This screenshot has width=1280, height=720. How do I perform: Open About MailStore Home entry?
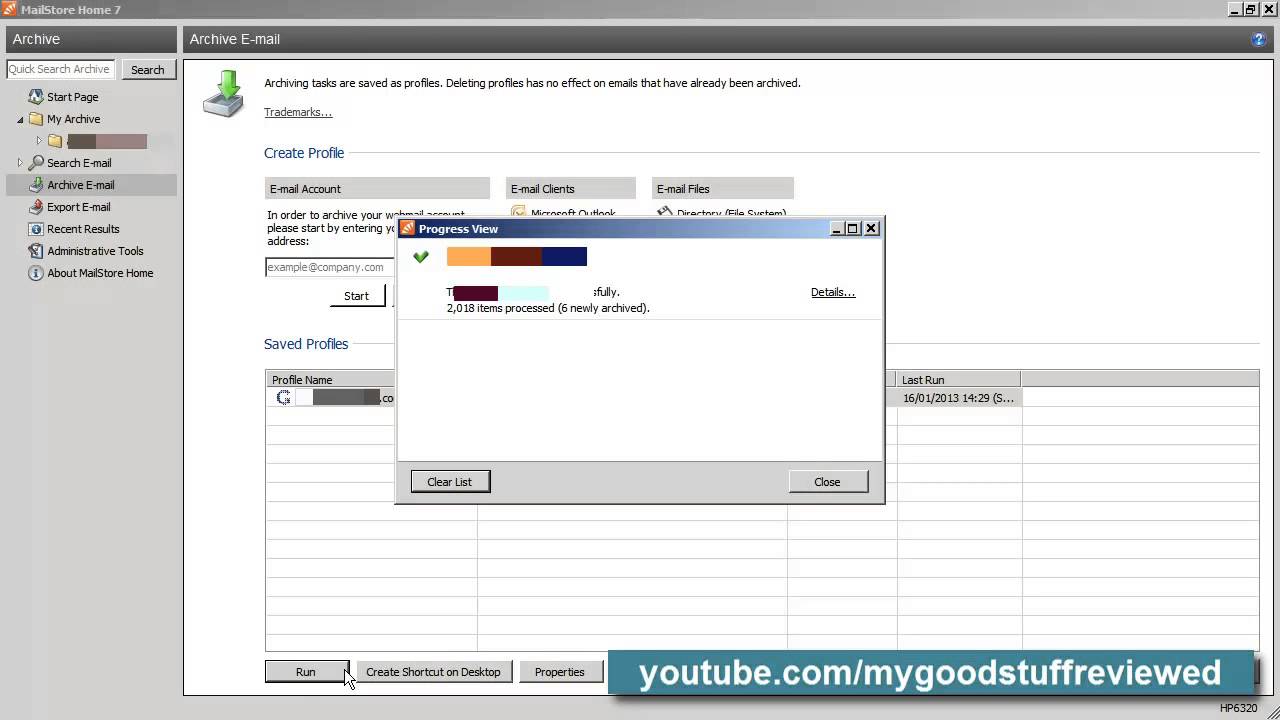[100, 273]
